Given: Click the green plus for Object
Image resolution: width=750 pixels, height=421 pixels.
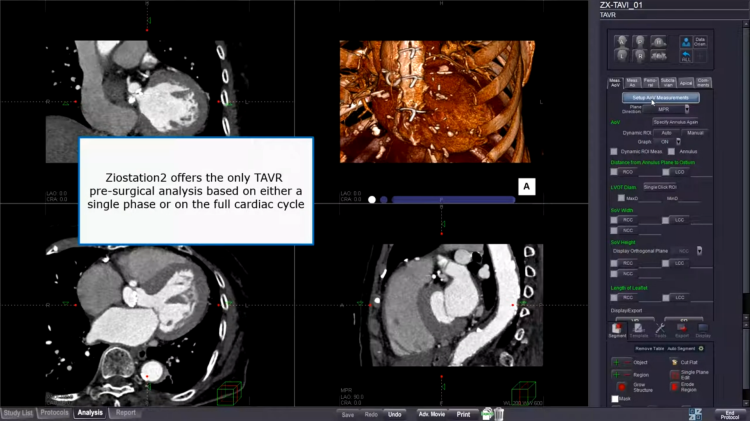Looking at the screenshot, I should [x=617, y=362].
